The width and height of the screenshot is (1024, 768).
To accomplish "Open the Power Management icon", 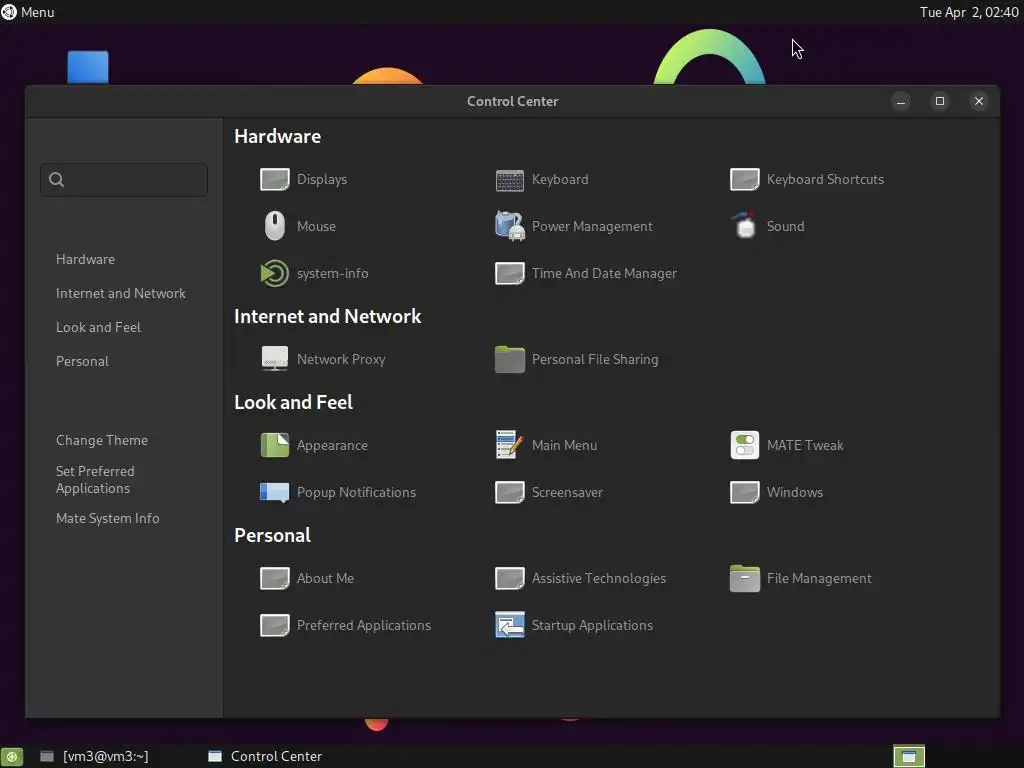I will pos(509,227).
